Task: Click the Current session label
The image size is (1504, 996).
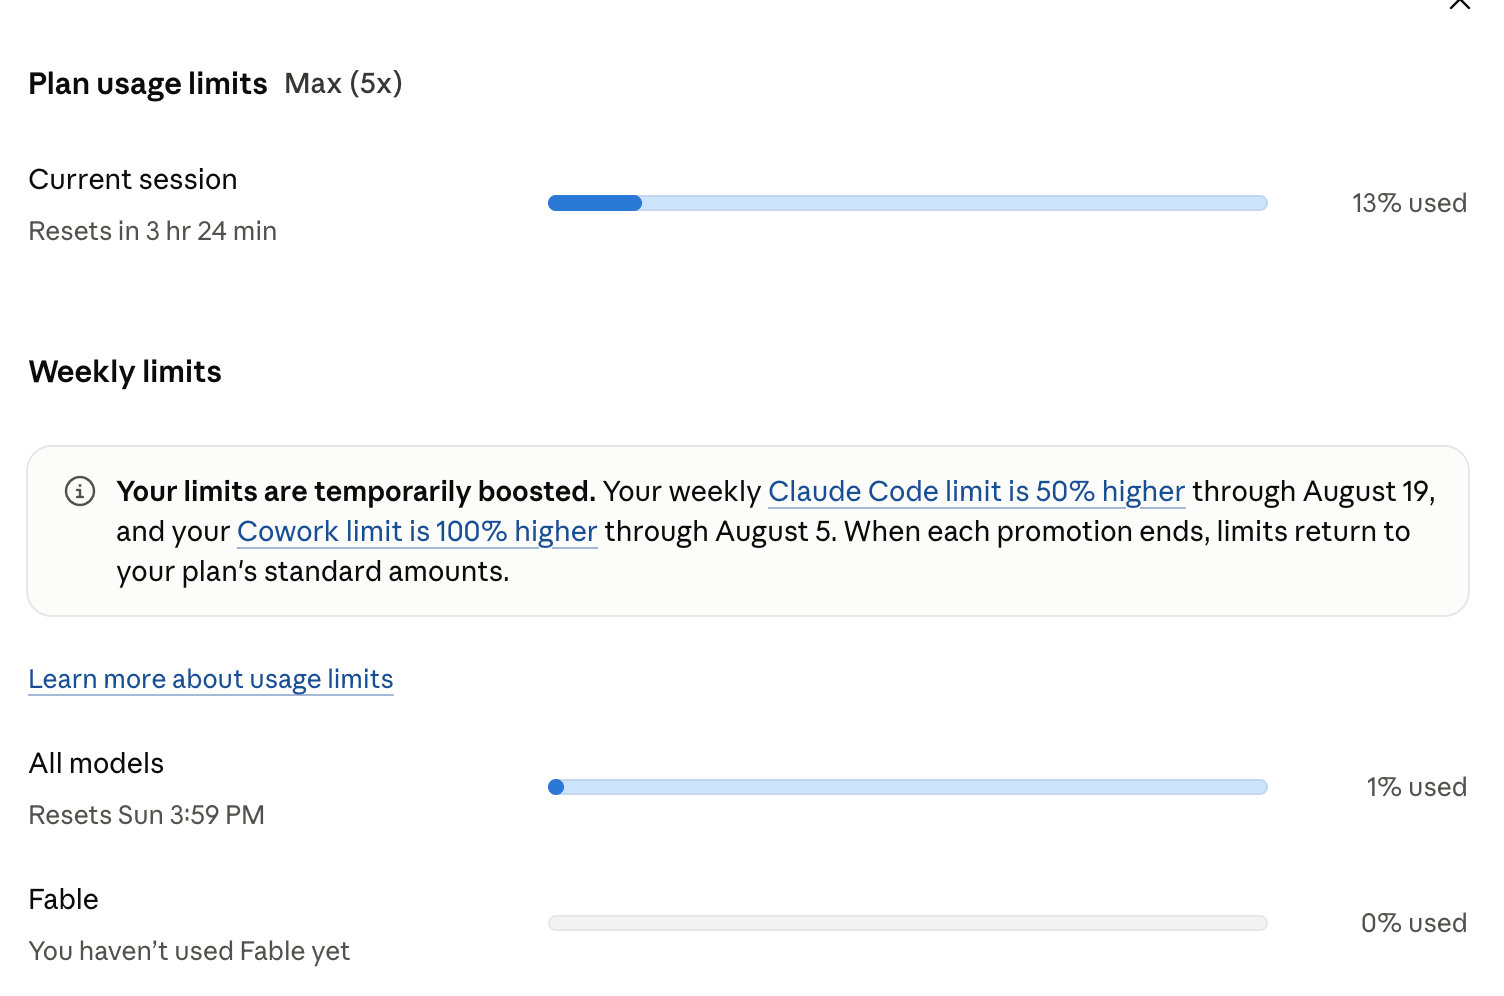Action: coord(133,179)
